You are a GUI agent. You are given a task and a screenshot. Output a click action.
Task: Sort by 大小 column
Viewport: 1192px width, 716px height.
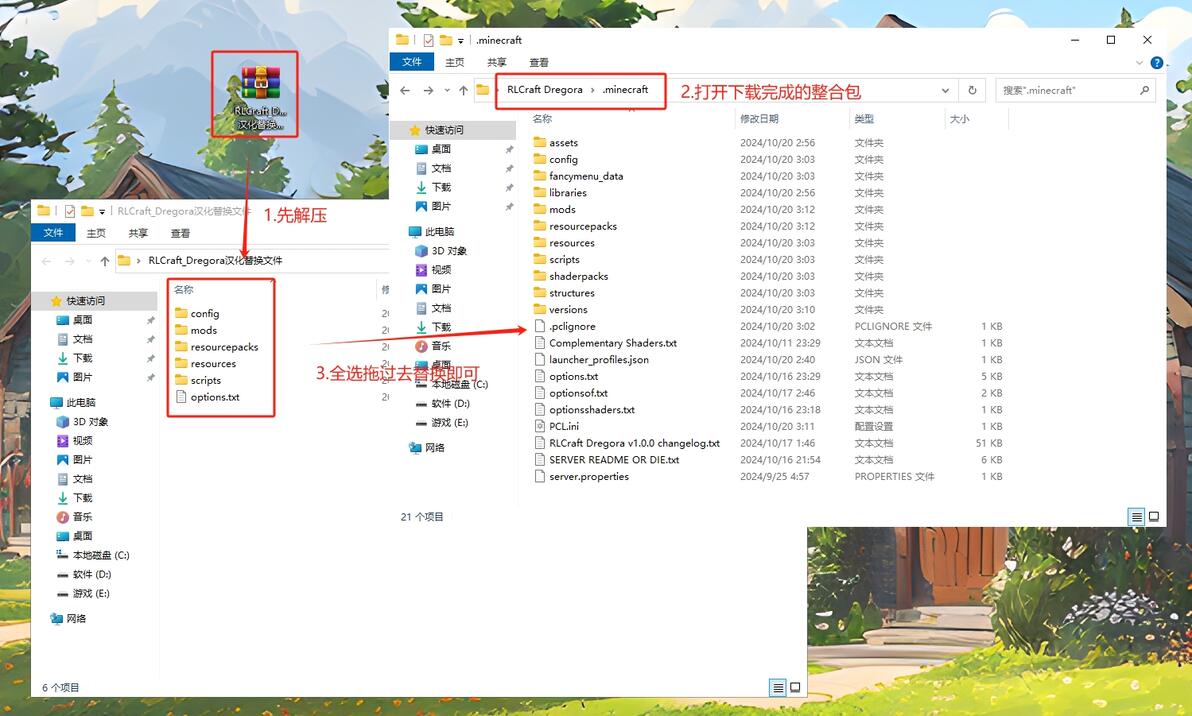(x=959, y=119)
